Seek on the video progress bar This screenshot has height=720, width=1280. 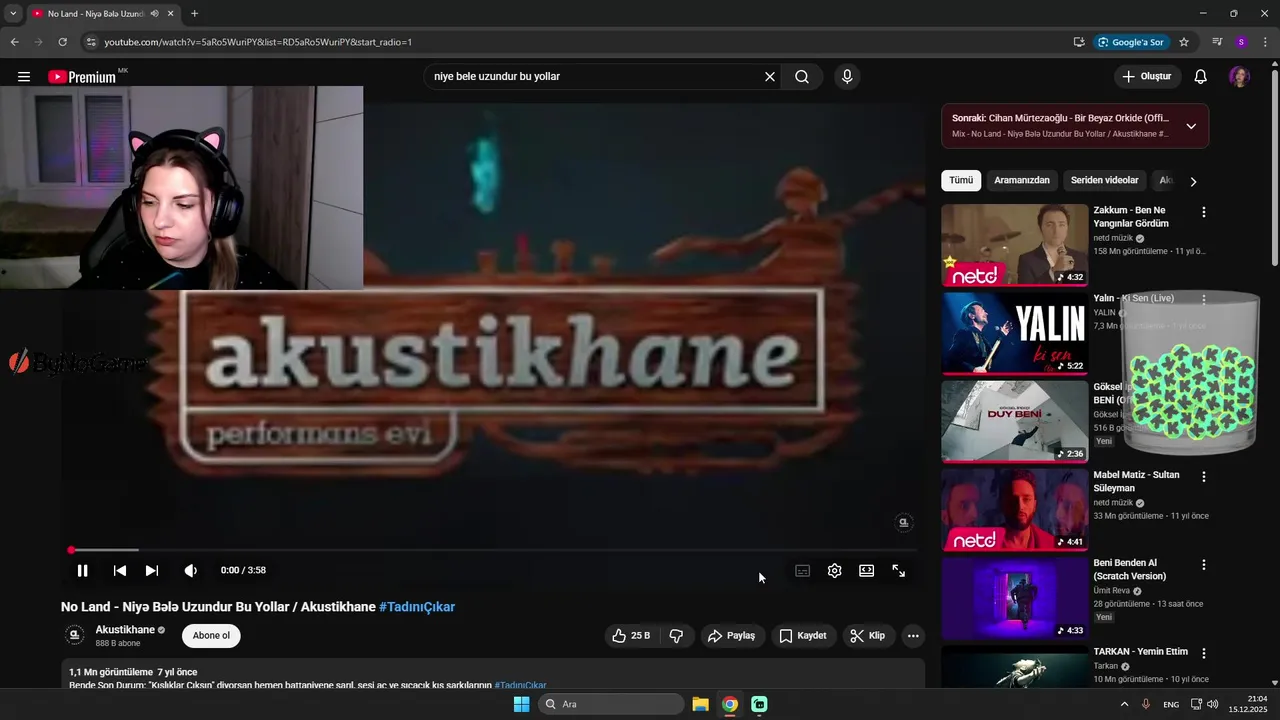point(493,550)
